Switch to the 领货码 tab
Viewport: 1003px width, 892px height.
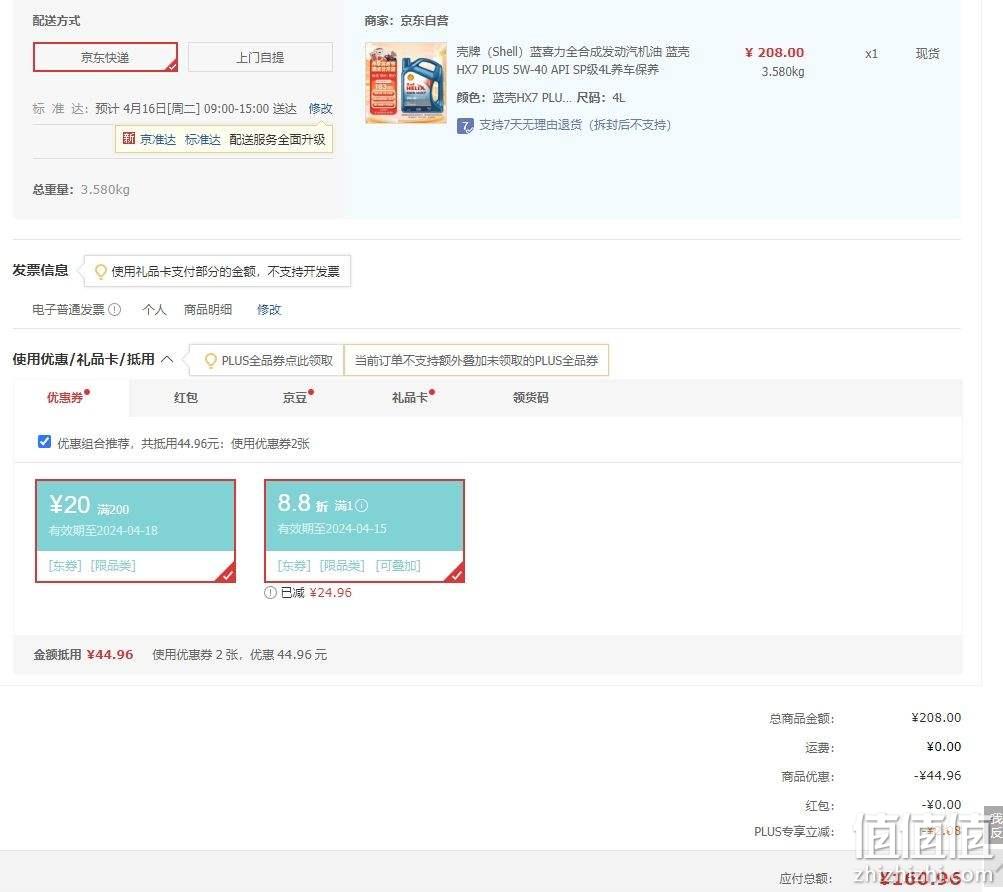pos(530,397)
